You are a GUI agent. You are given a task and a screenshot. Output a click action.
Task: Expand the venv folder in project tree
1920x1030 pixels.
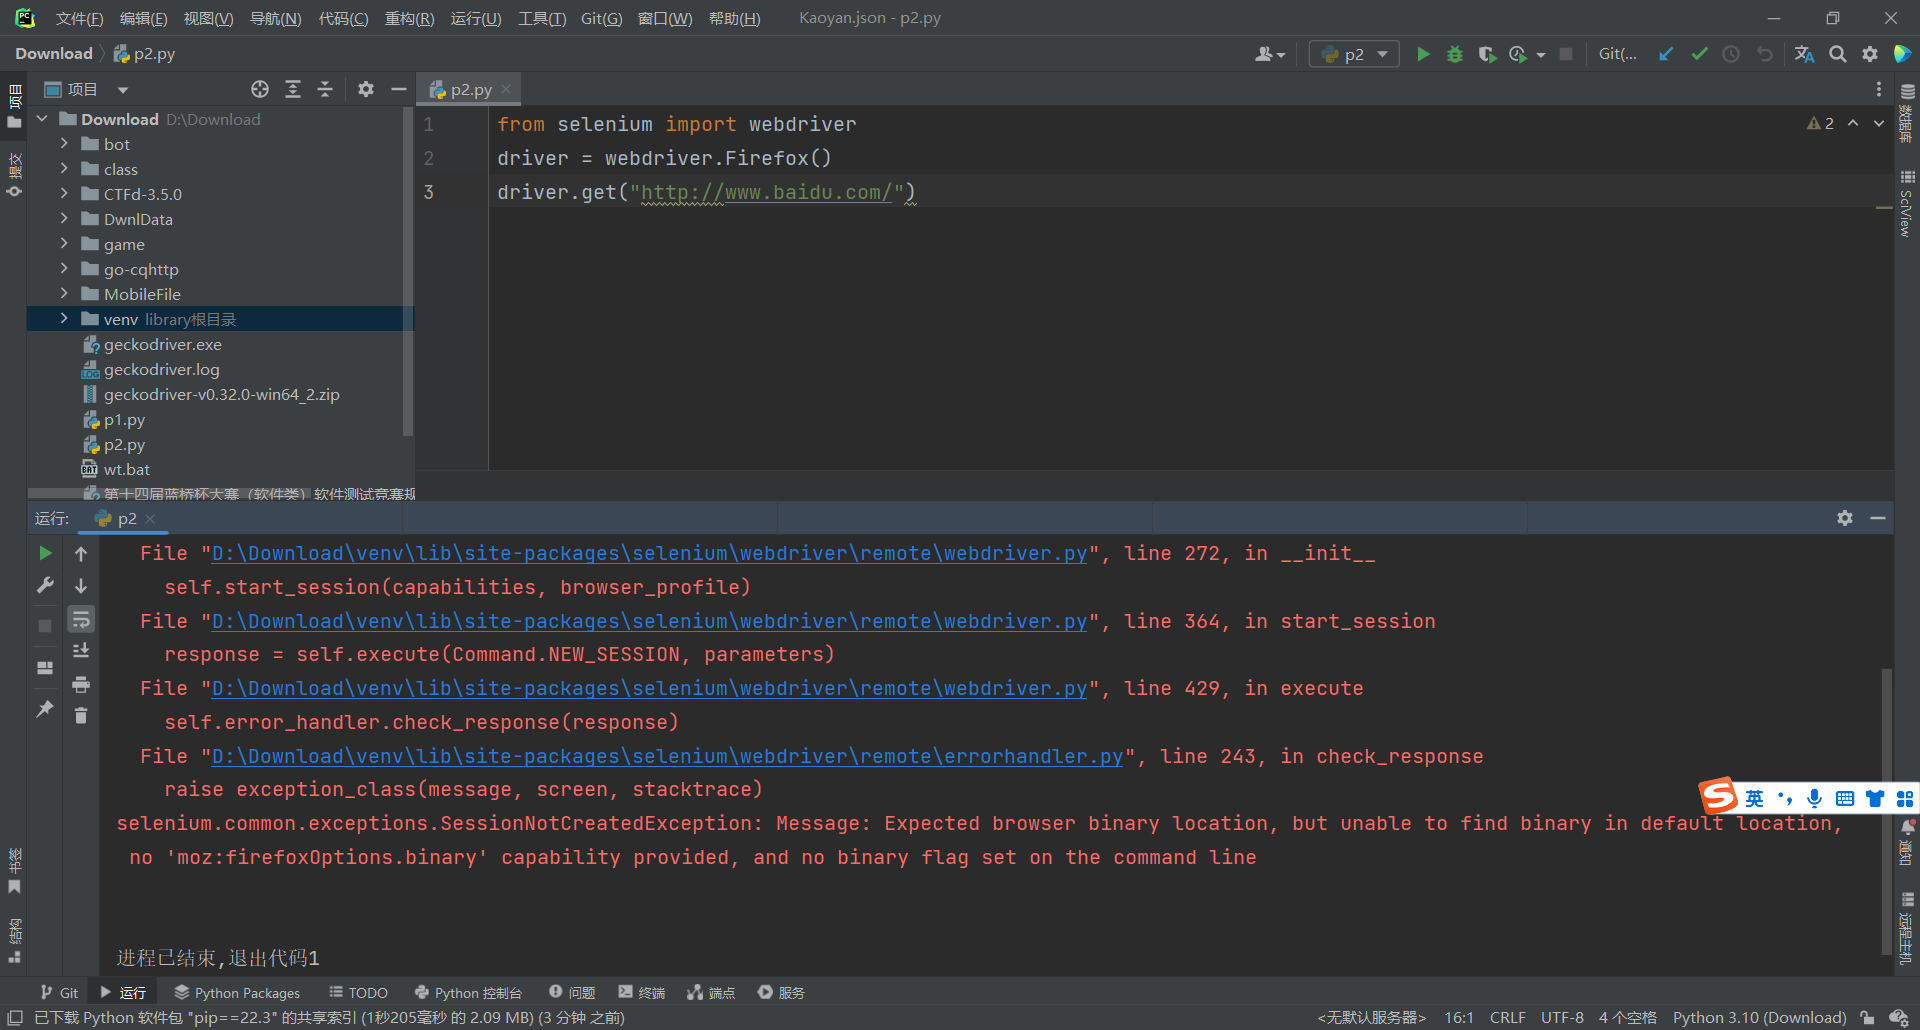64,319
